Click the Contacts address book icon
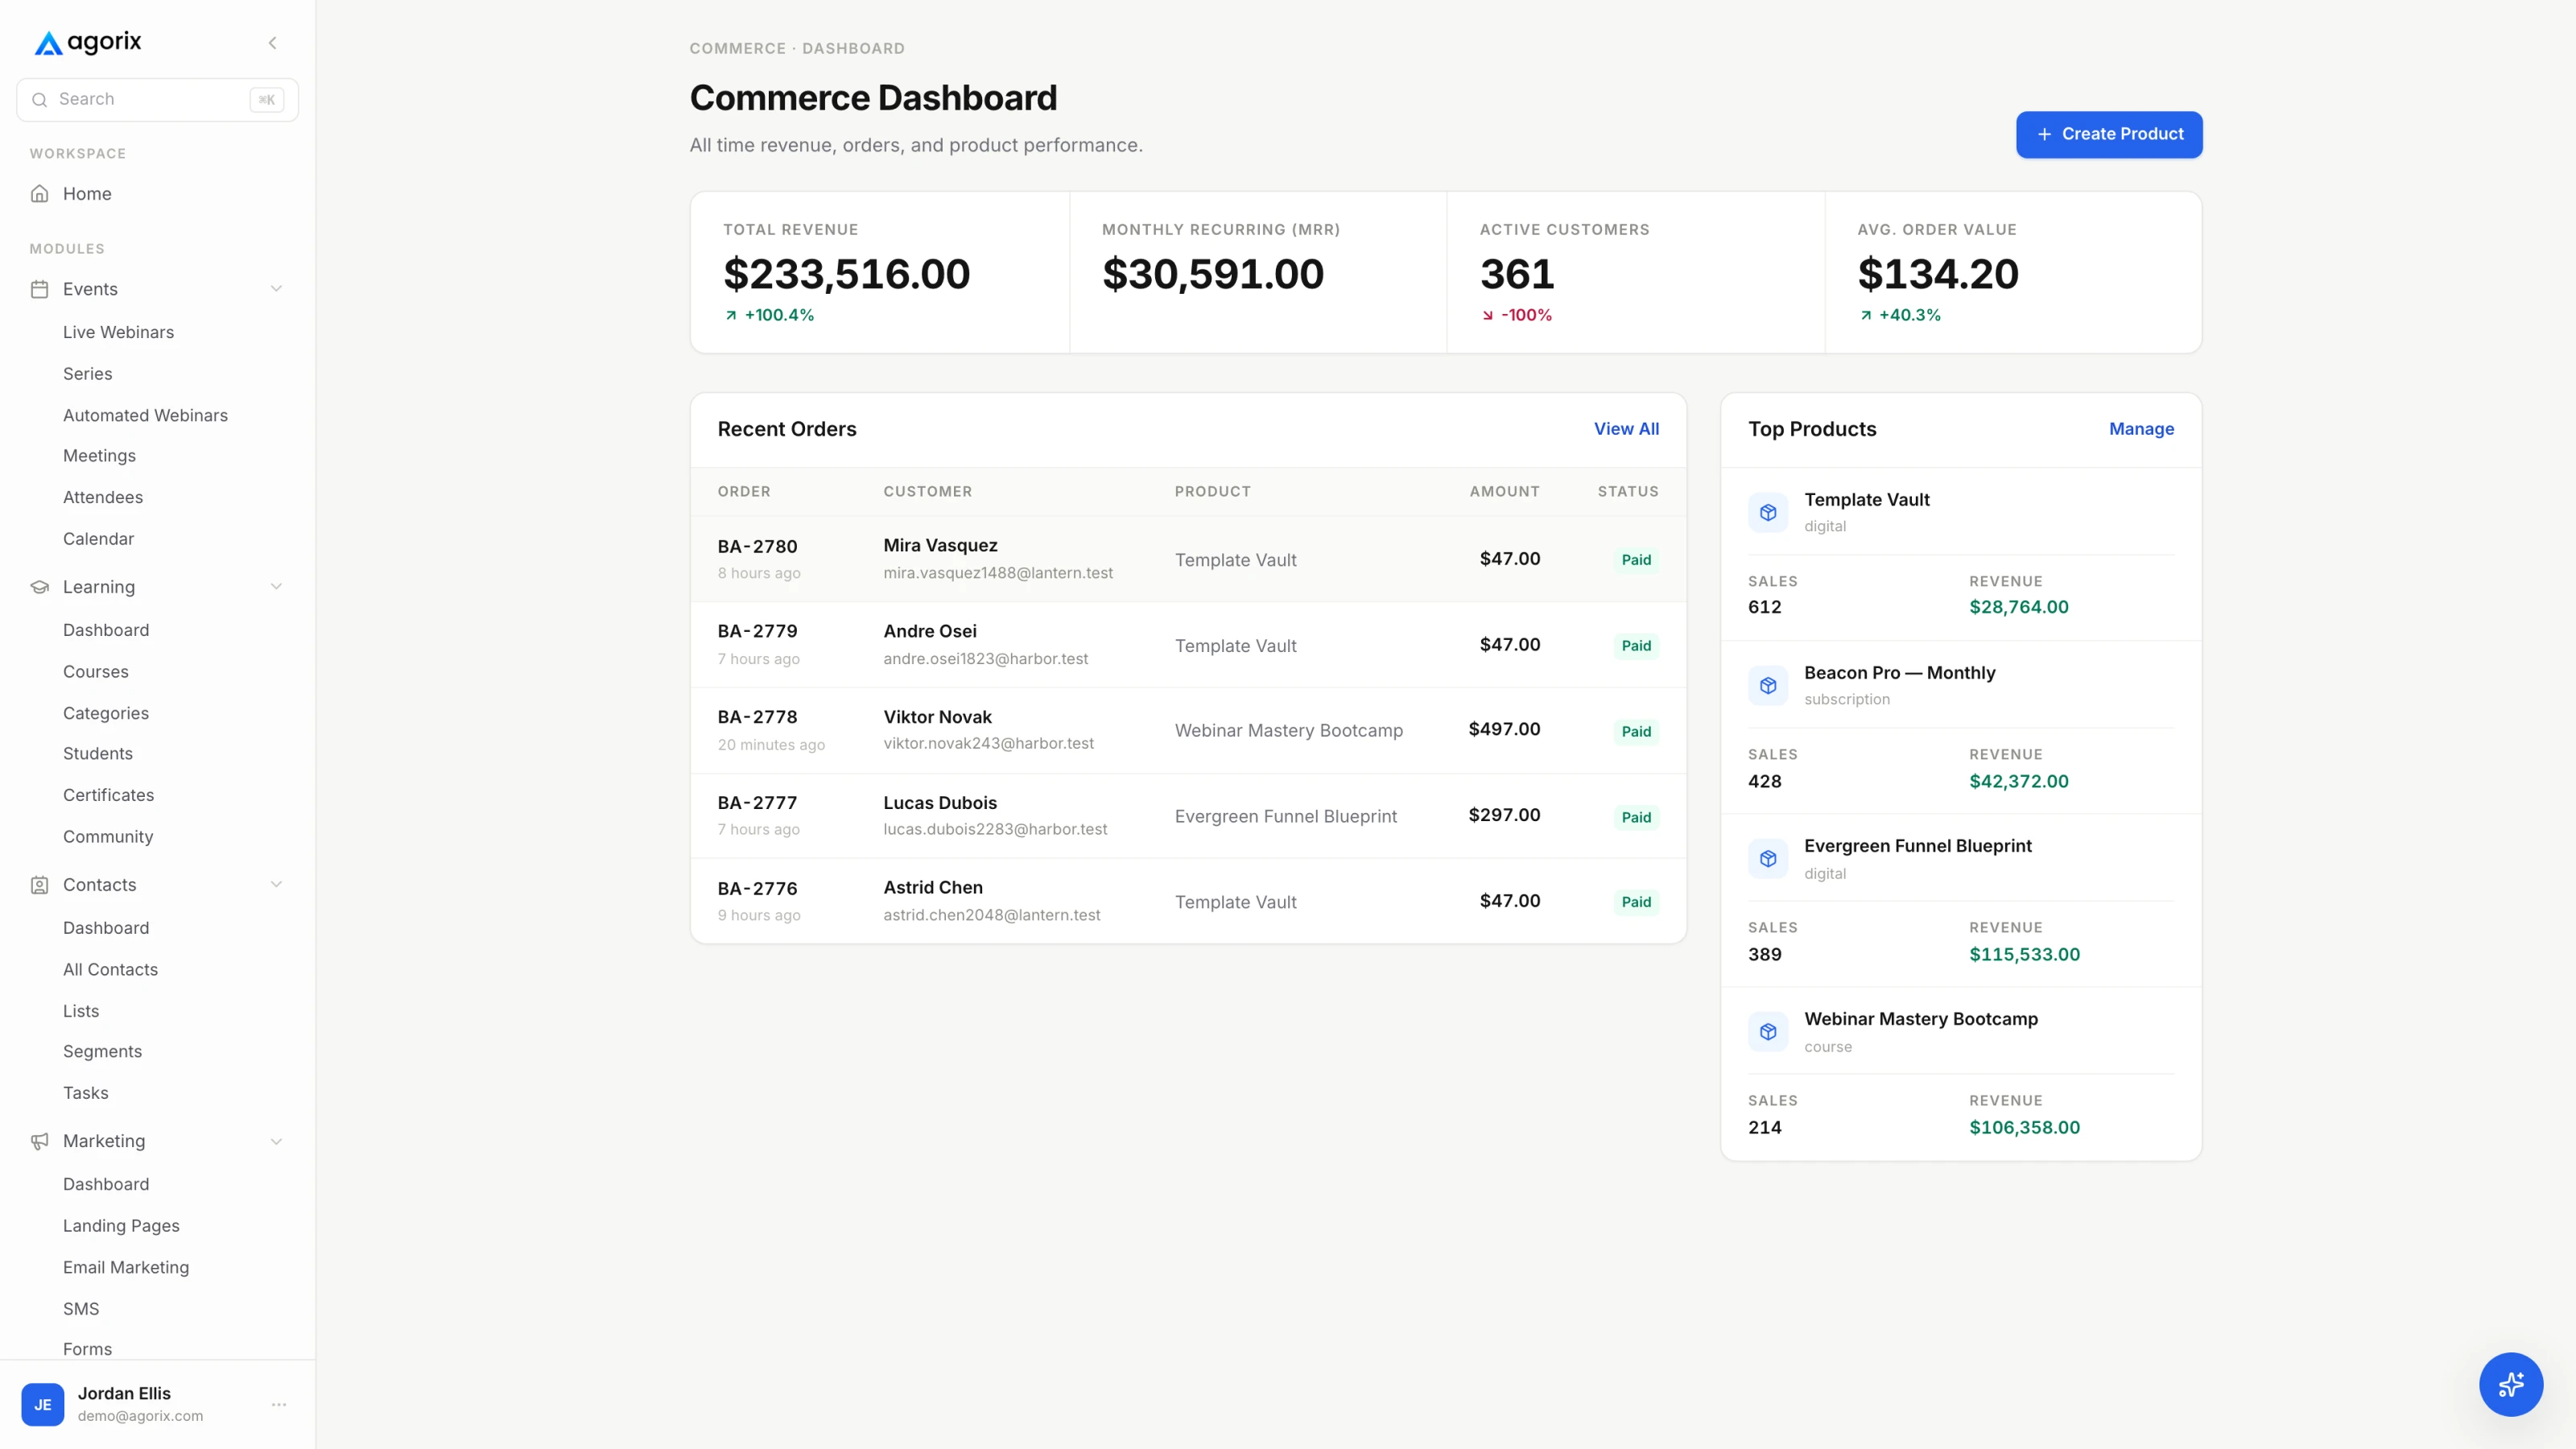 coord(40,885)
